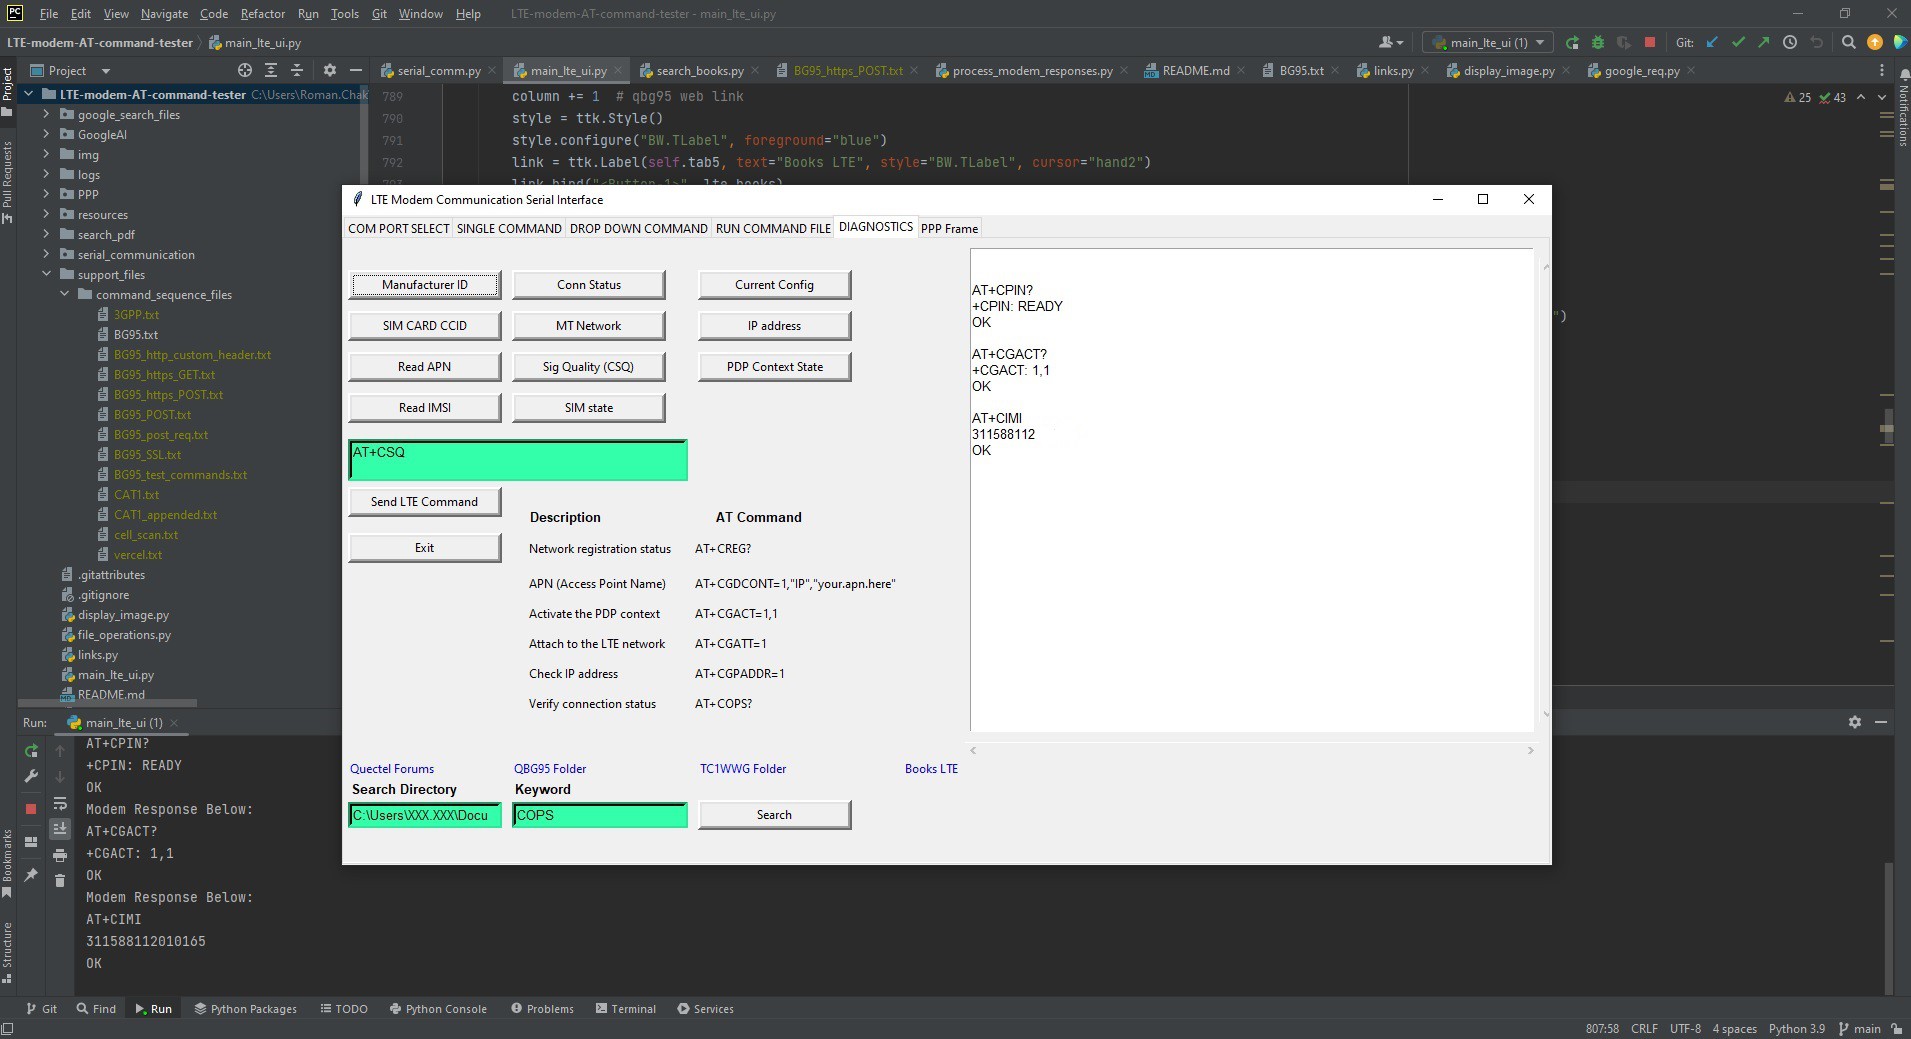
Task: Start a debug session with the bug icon
Action: [1597, 42]
